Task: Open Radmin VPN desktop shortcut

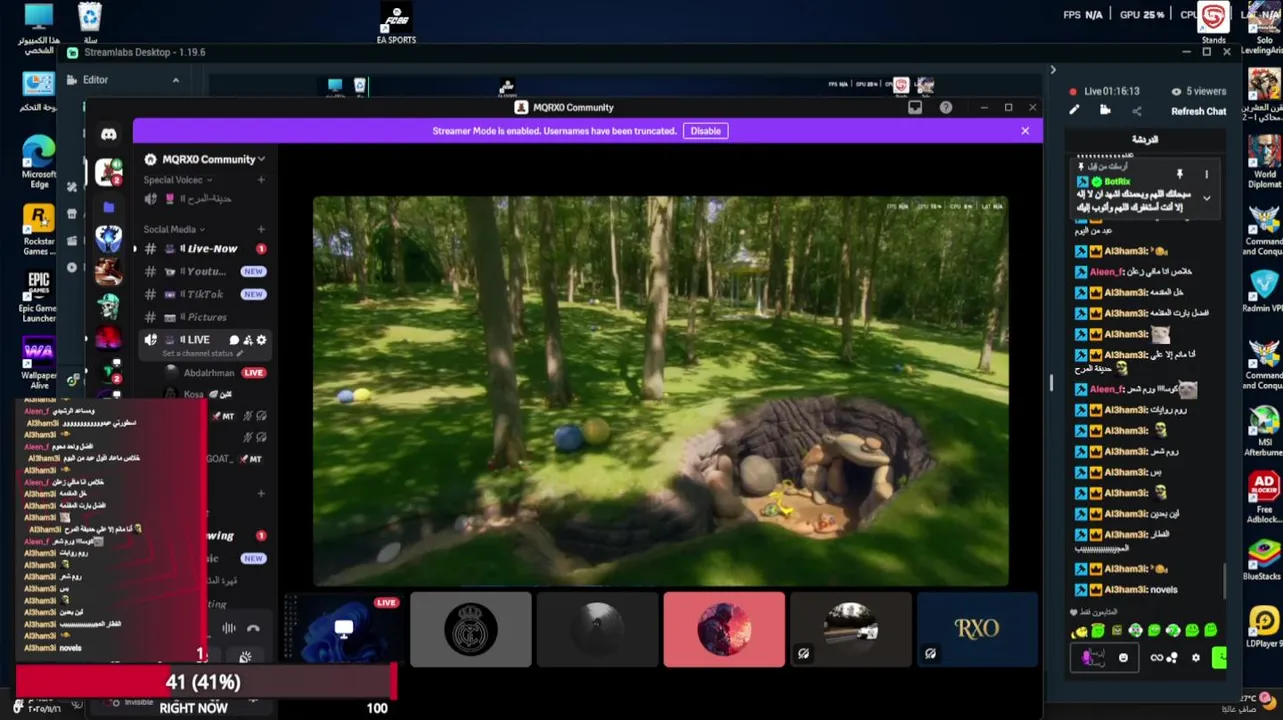Action: coord(1264,292)
